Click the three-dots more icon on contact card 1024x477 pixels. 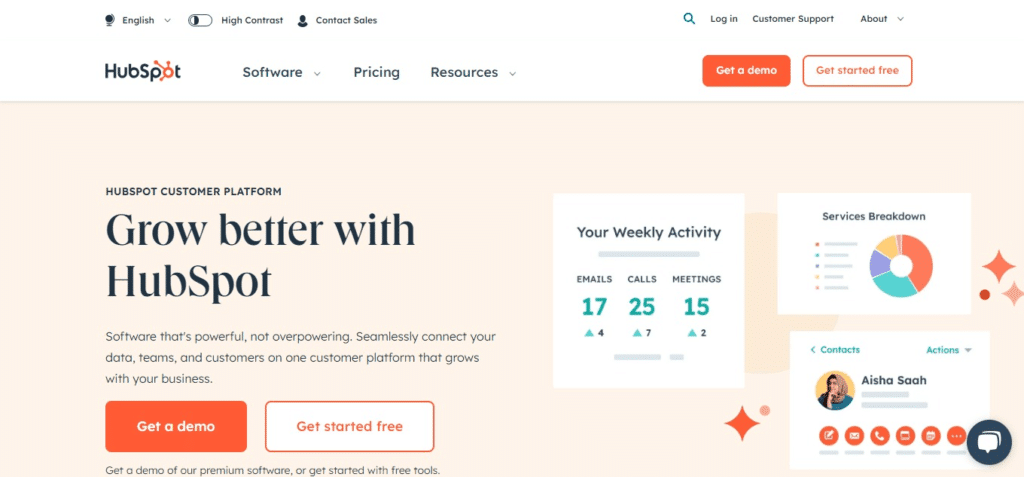(957, 436)
